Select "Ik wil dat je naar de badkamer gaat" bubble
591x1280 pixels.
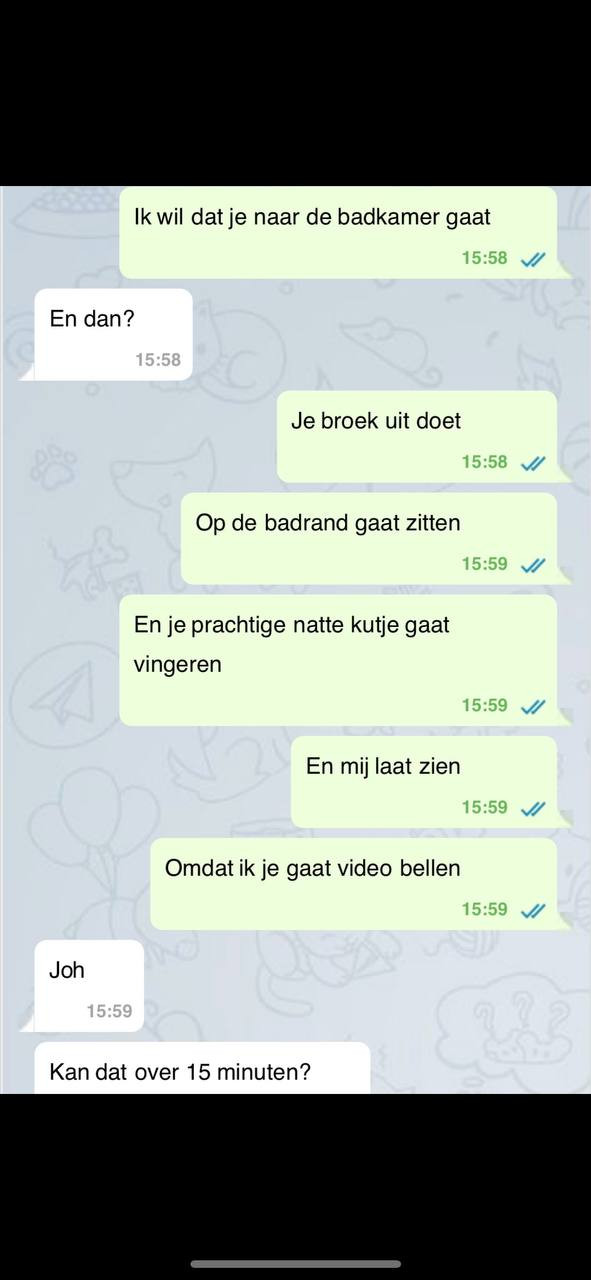pos(338,232)
